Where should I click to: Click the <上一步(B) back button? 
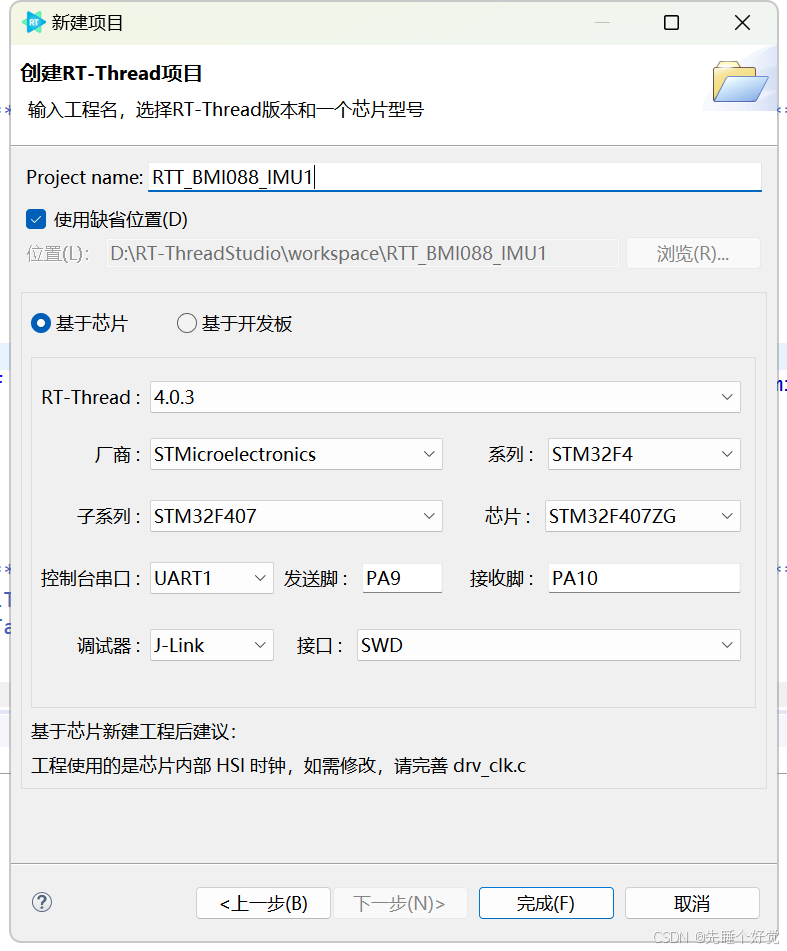tap(263, 903)
